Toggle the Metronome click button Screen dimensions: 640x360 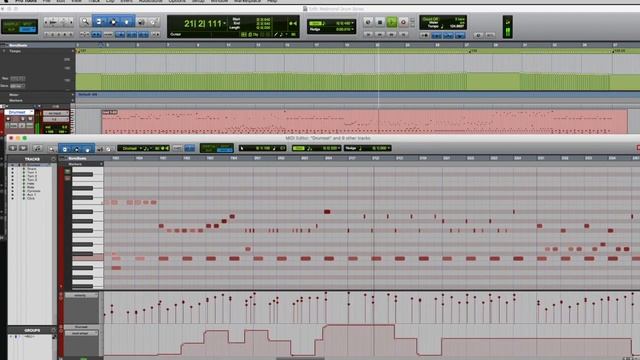(x=436, y=36)
